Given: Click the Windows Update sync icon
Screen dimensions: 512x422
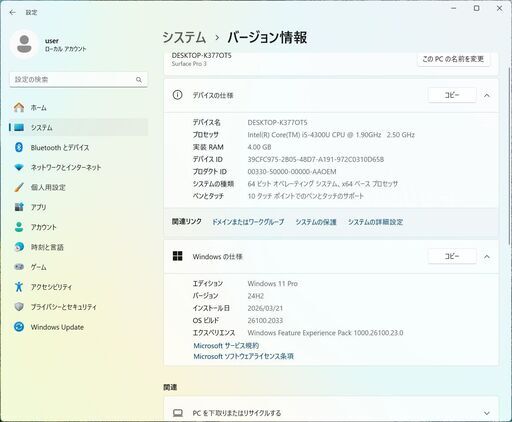Looking at the screenshot, I should point(19,327).
